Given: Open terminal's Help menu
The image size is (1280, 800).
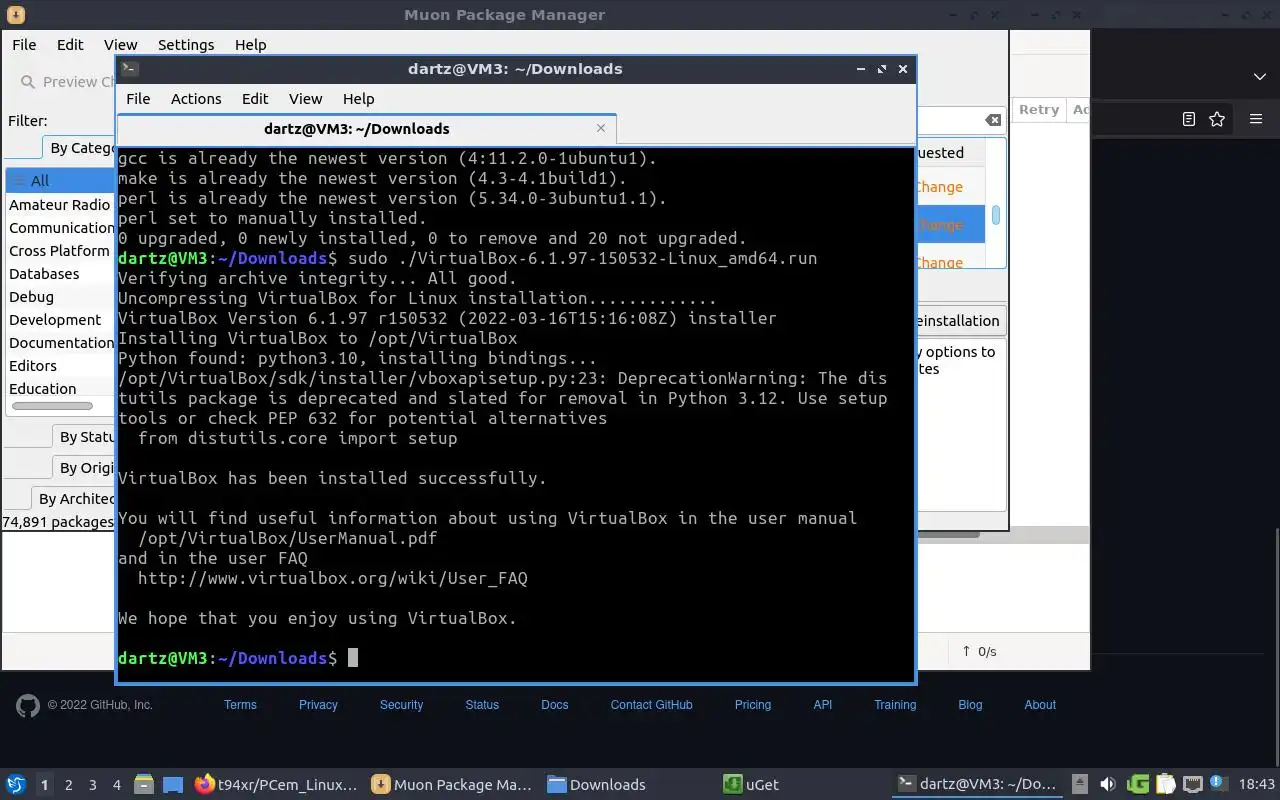Looking at the screenshot, I should pyautogui.click(x=358, y=98).
